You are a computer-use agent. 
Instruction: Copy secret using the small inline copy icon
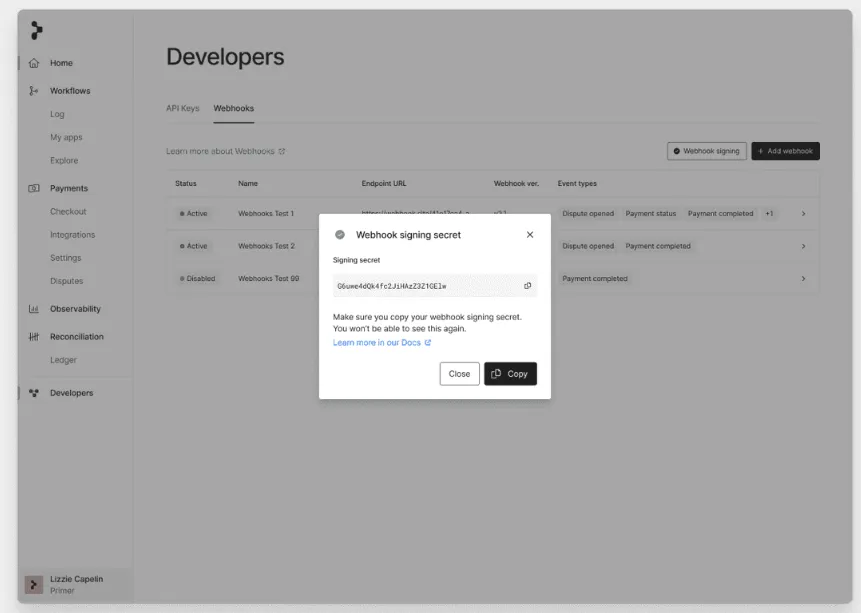tap(527, 286)
